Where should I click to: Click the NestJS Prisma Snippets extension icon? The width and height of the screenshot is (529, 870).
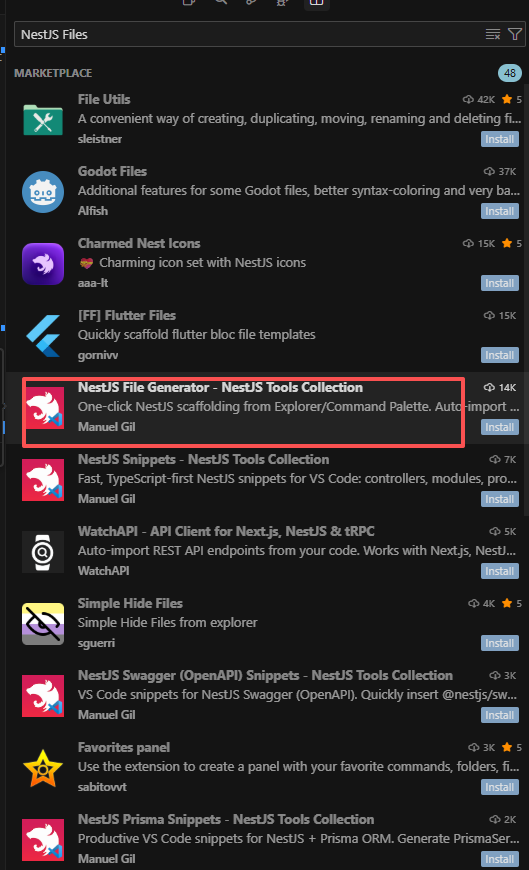click(x=43, y=840)
